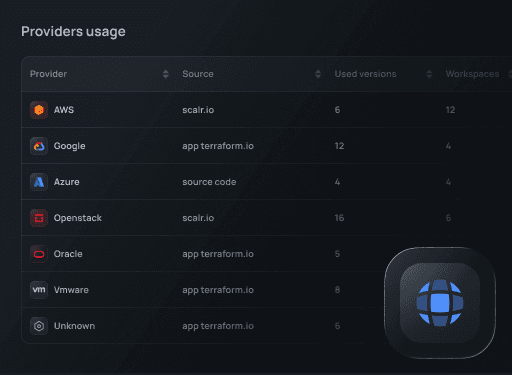
Task: Sort by the Provider column arrows
Action: 166,74
